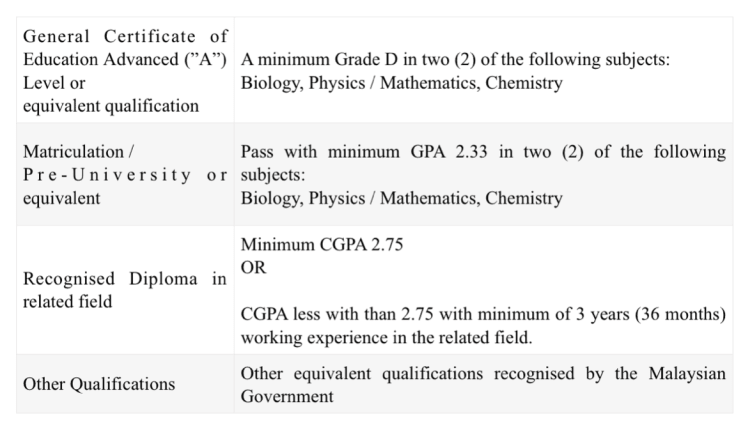
Task: Select the "Matriculation / Pre-University or equivalent" cell
Action: (125, 174)
